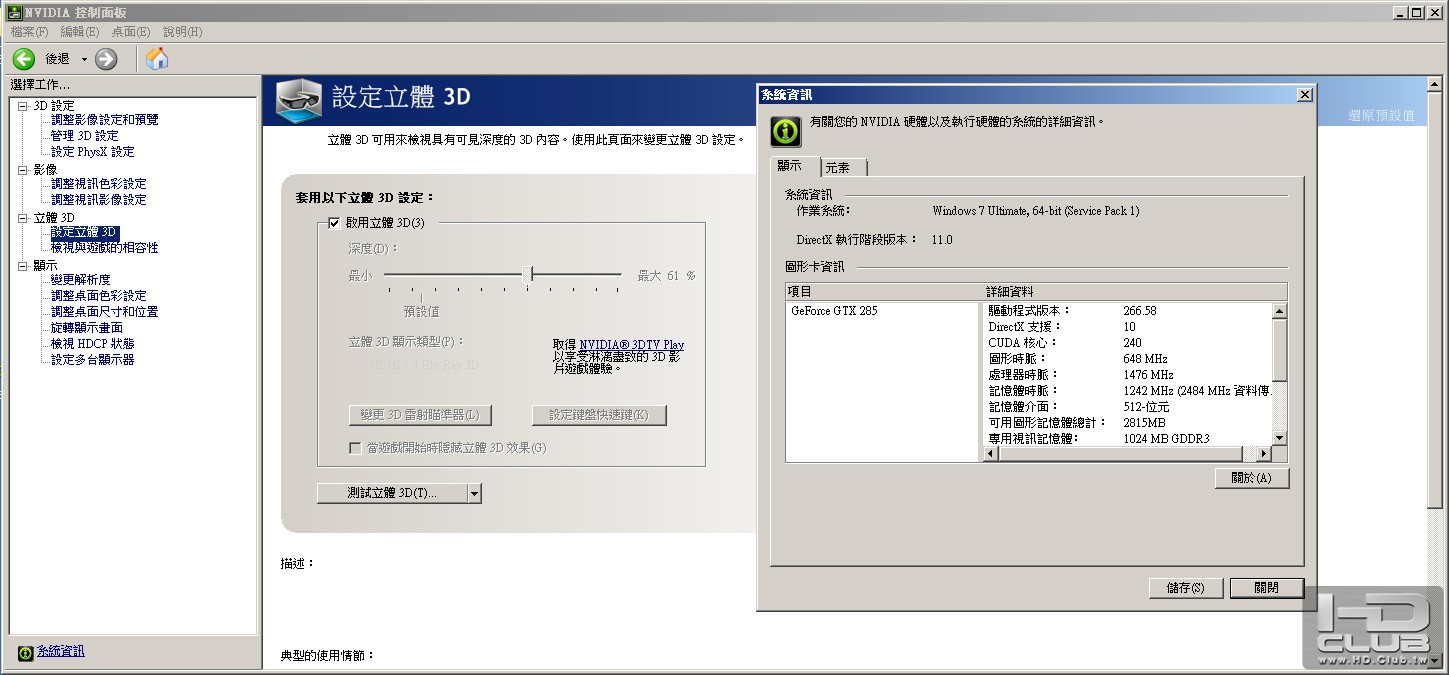Uncheck 啟用立體 3D checkbox

click(334, 223)
